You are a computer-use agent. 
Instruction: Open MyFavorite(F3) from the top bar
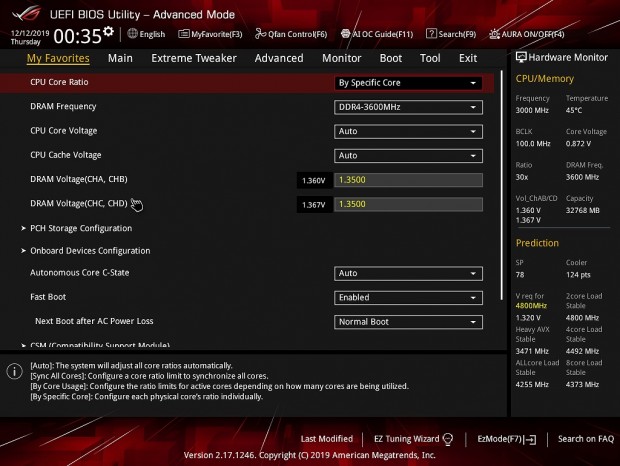tap(210, 34)
